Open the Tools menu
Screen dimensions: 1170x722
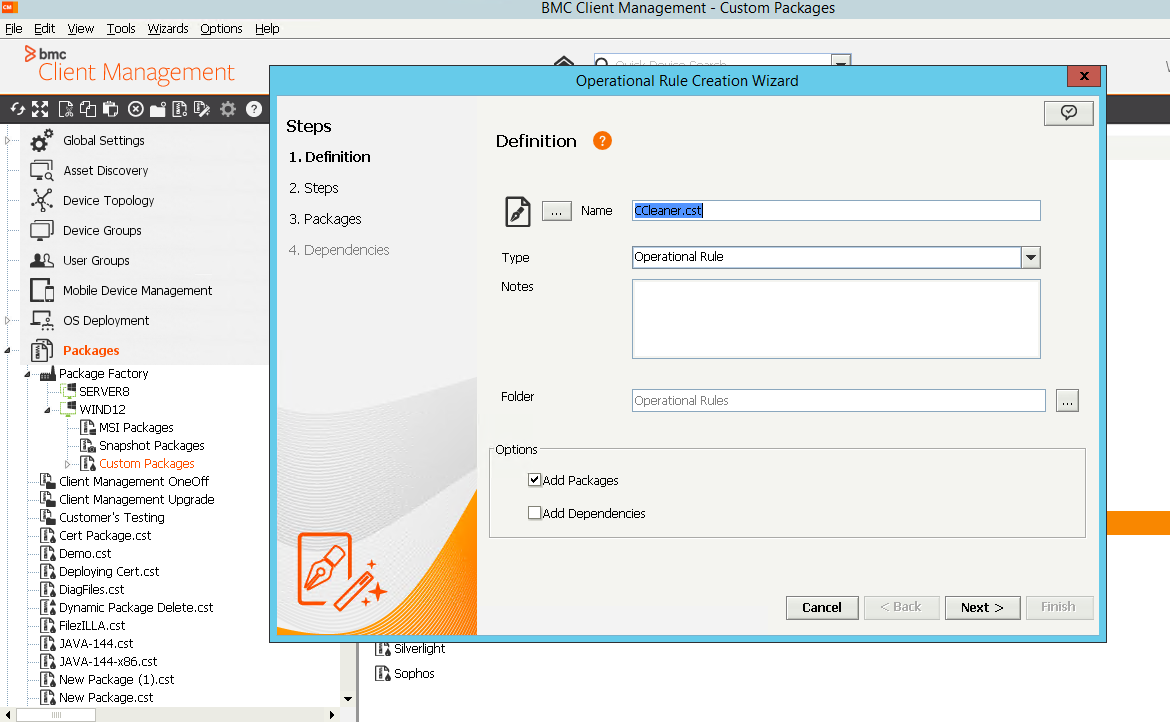121,28
